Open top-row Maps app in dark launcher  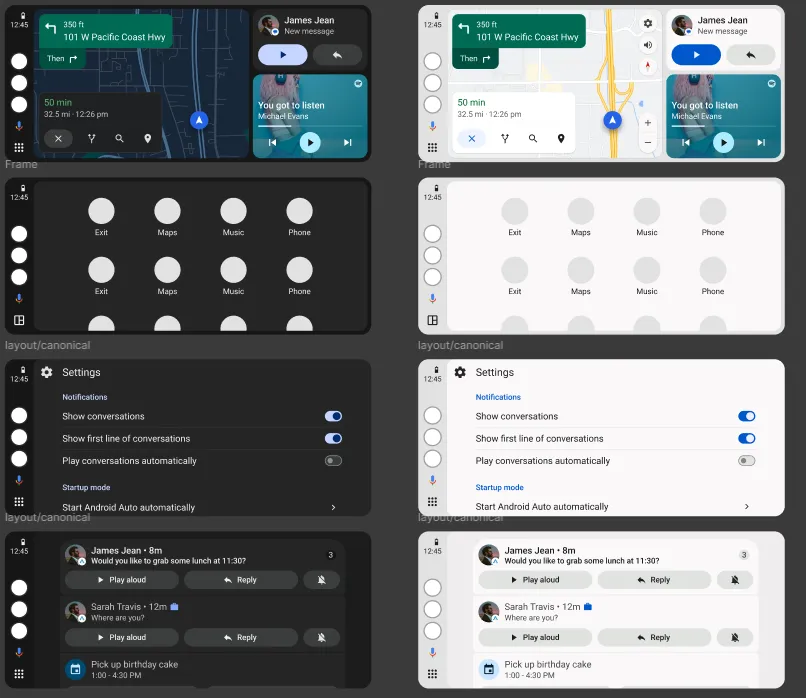pyautogui.click(x=168, y=217)
